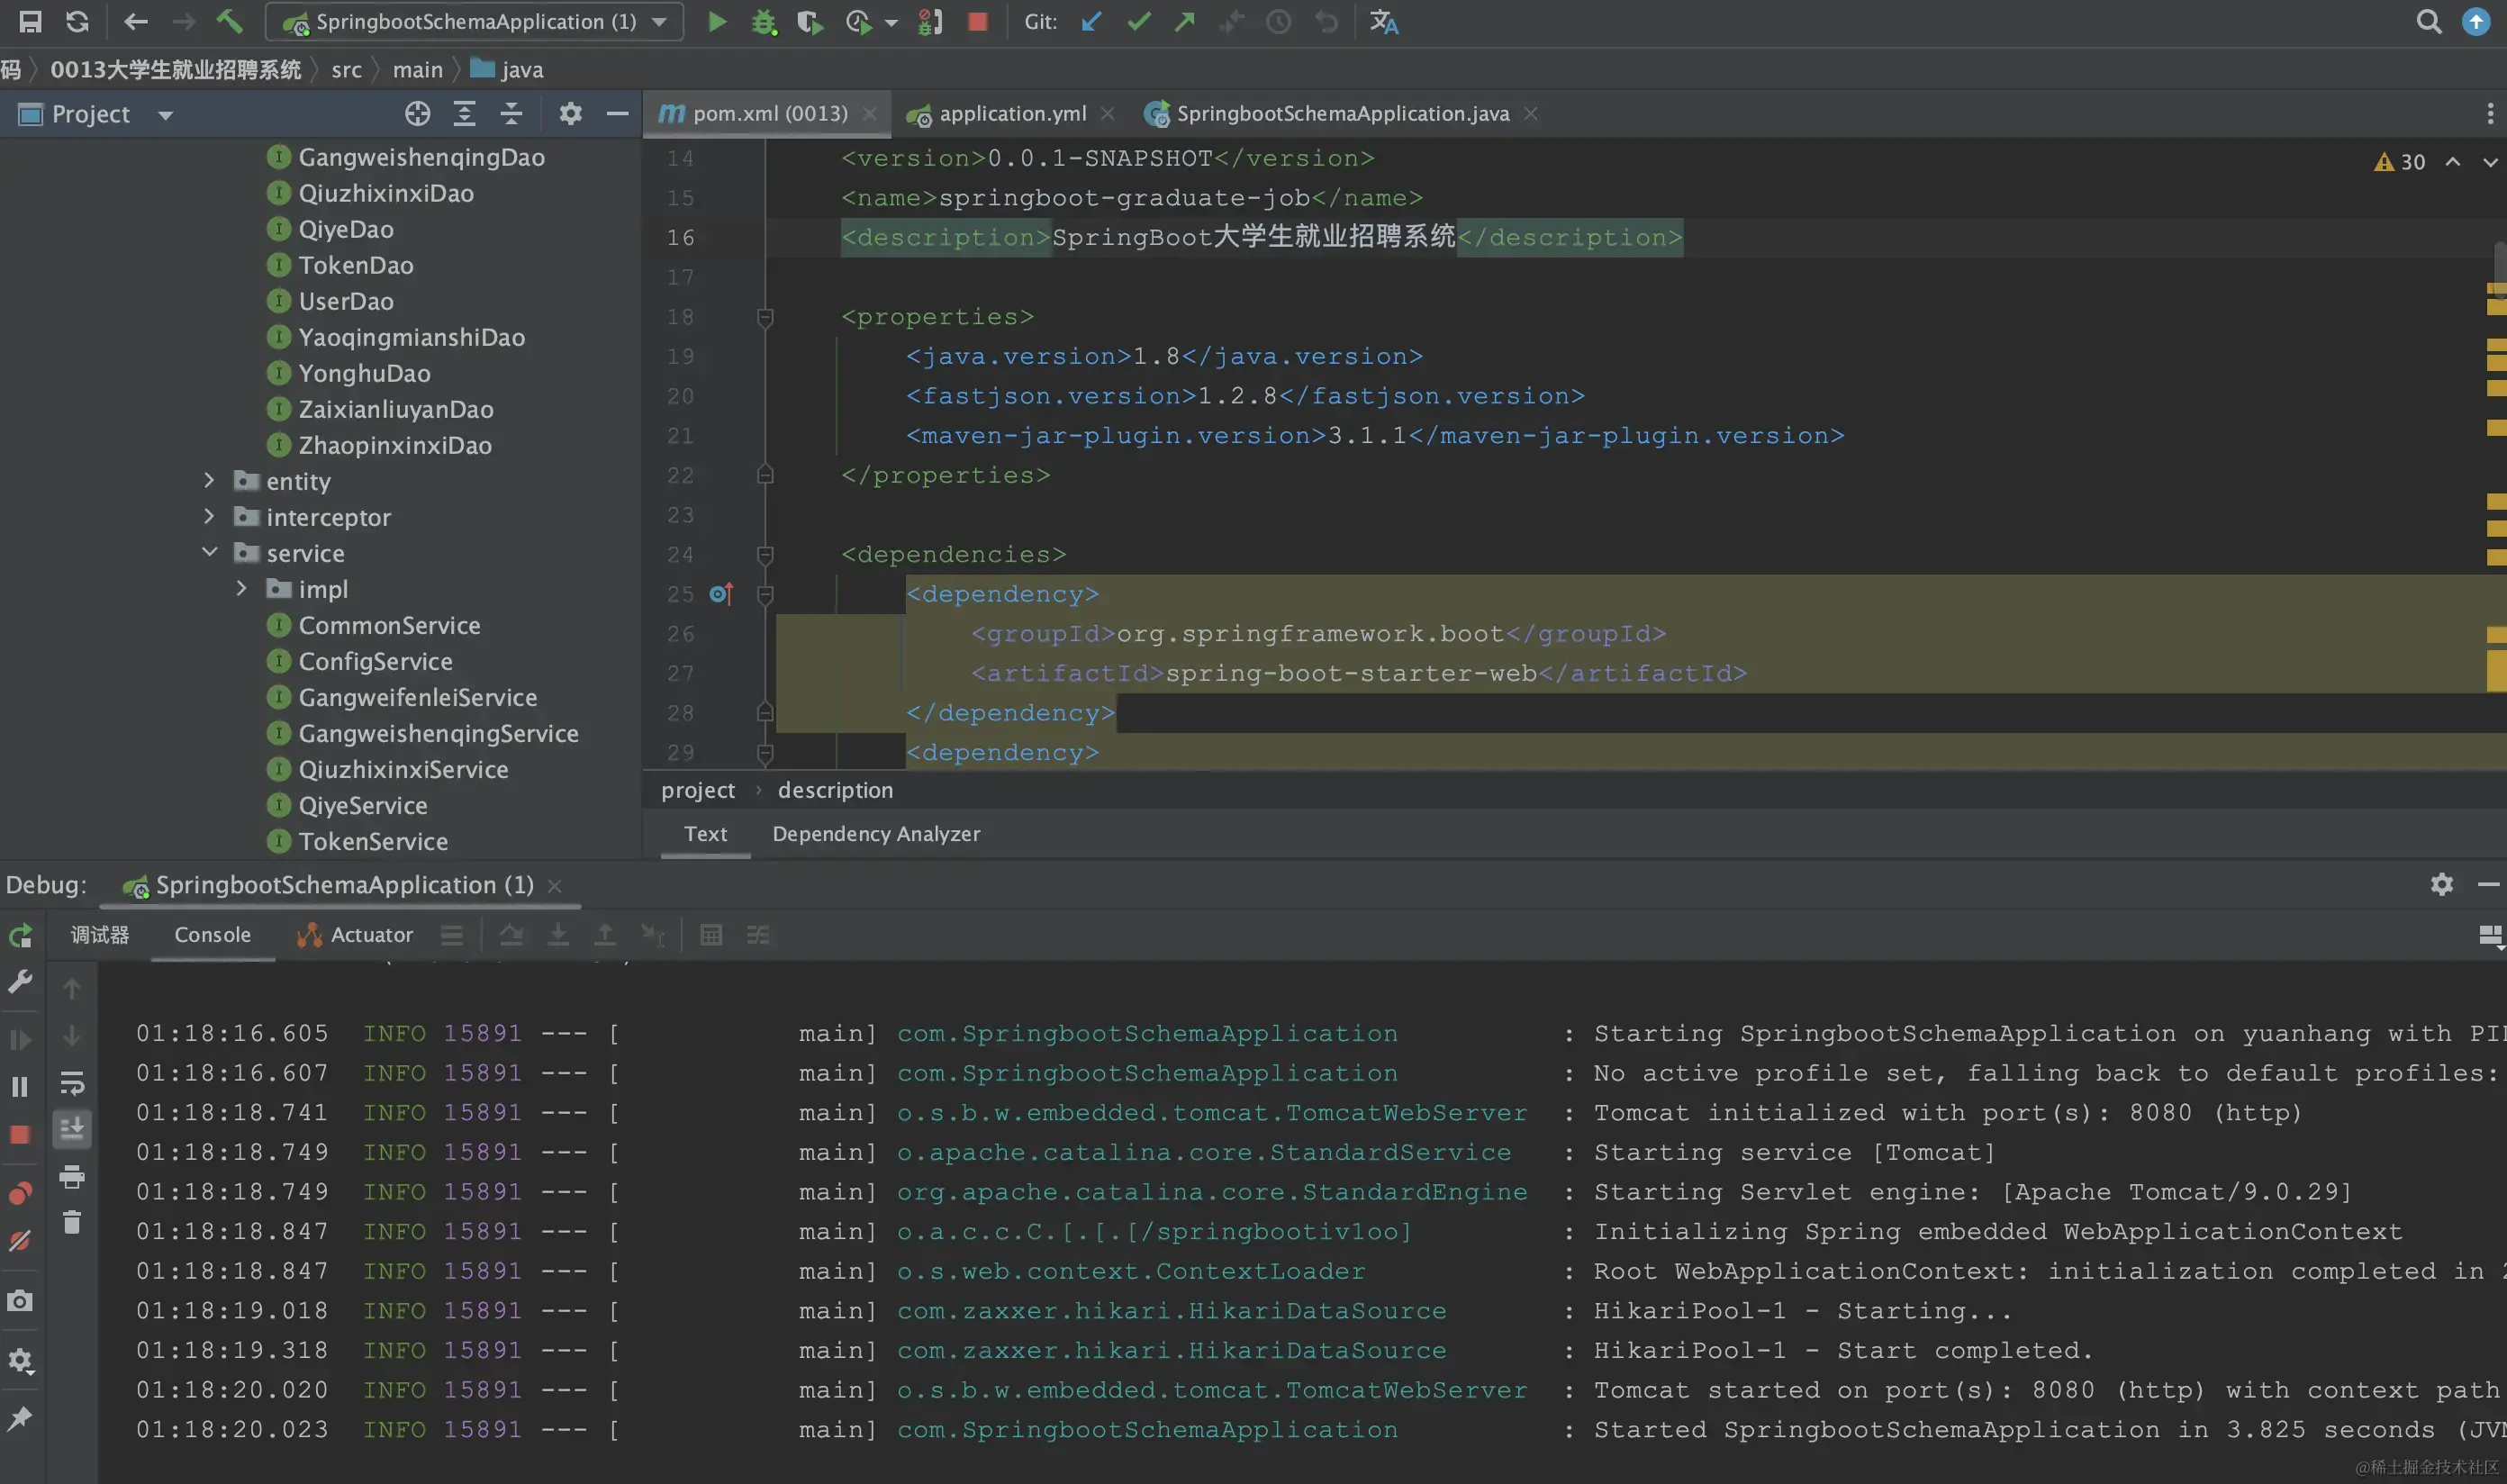Click the Git commit checkmark icon

tap(1138, 22)
